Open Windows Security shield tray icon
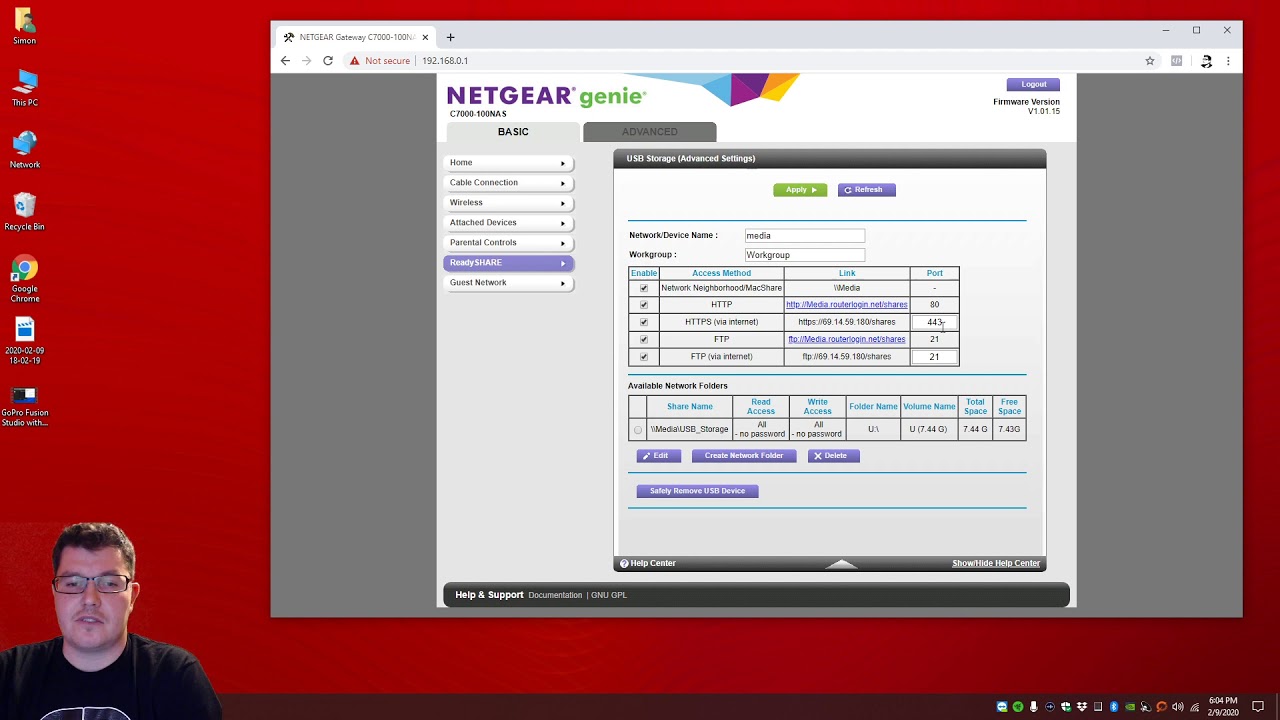 tap(1066, 707)
